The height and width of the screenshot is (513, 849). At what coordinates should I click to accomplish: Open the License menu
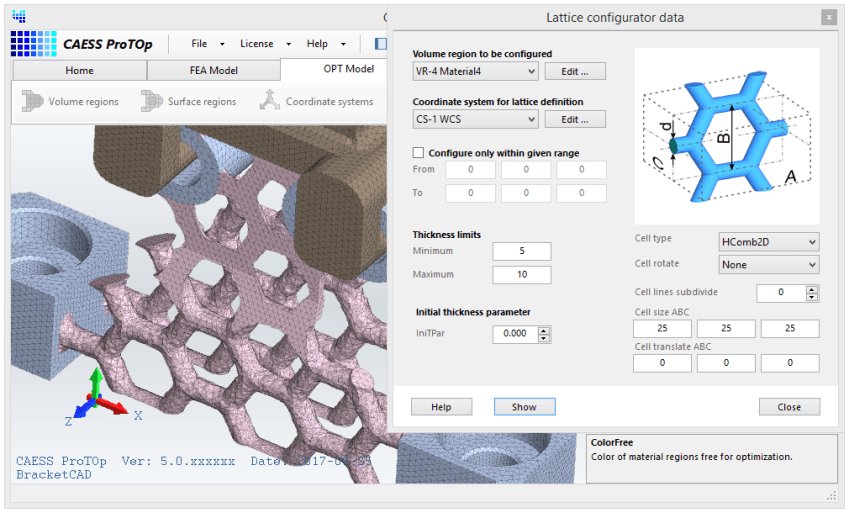pyautogui.click(x=257, y=44)
